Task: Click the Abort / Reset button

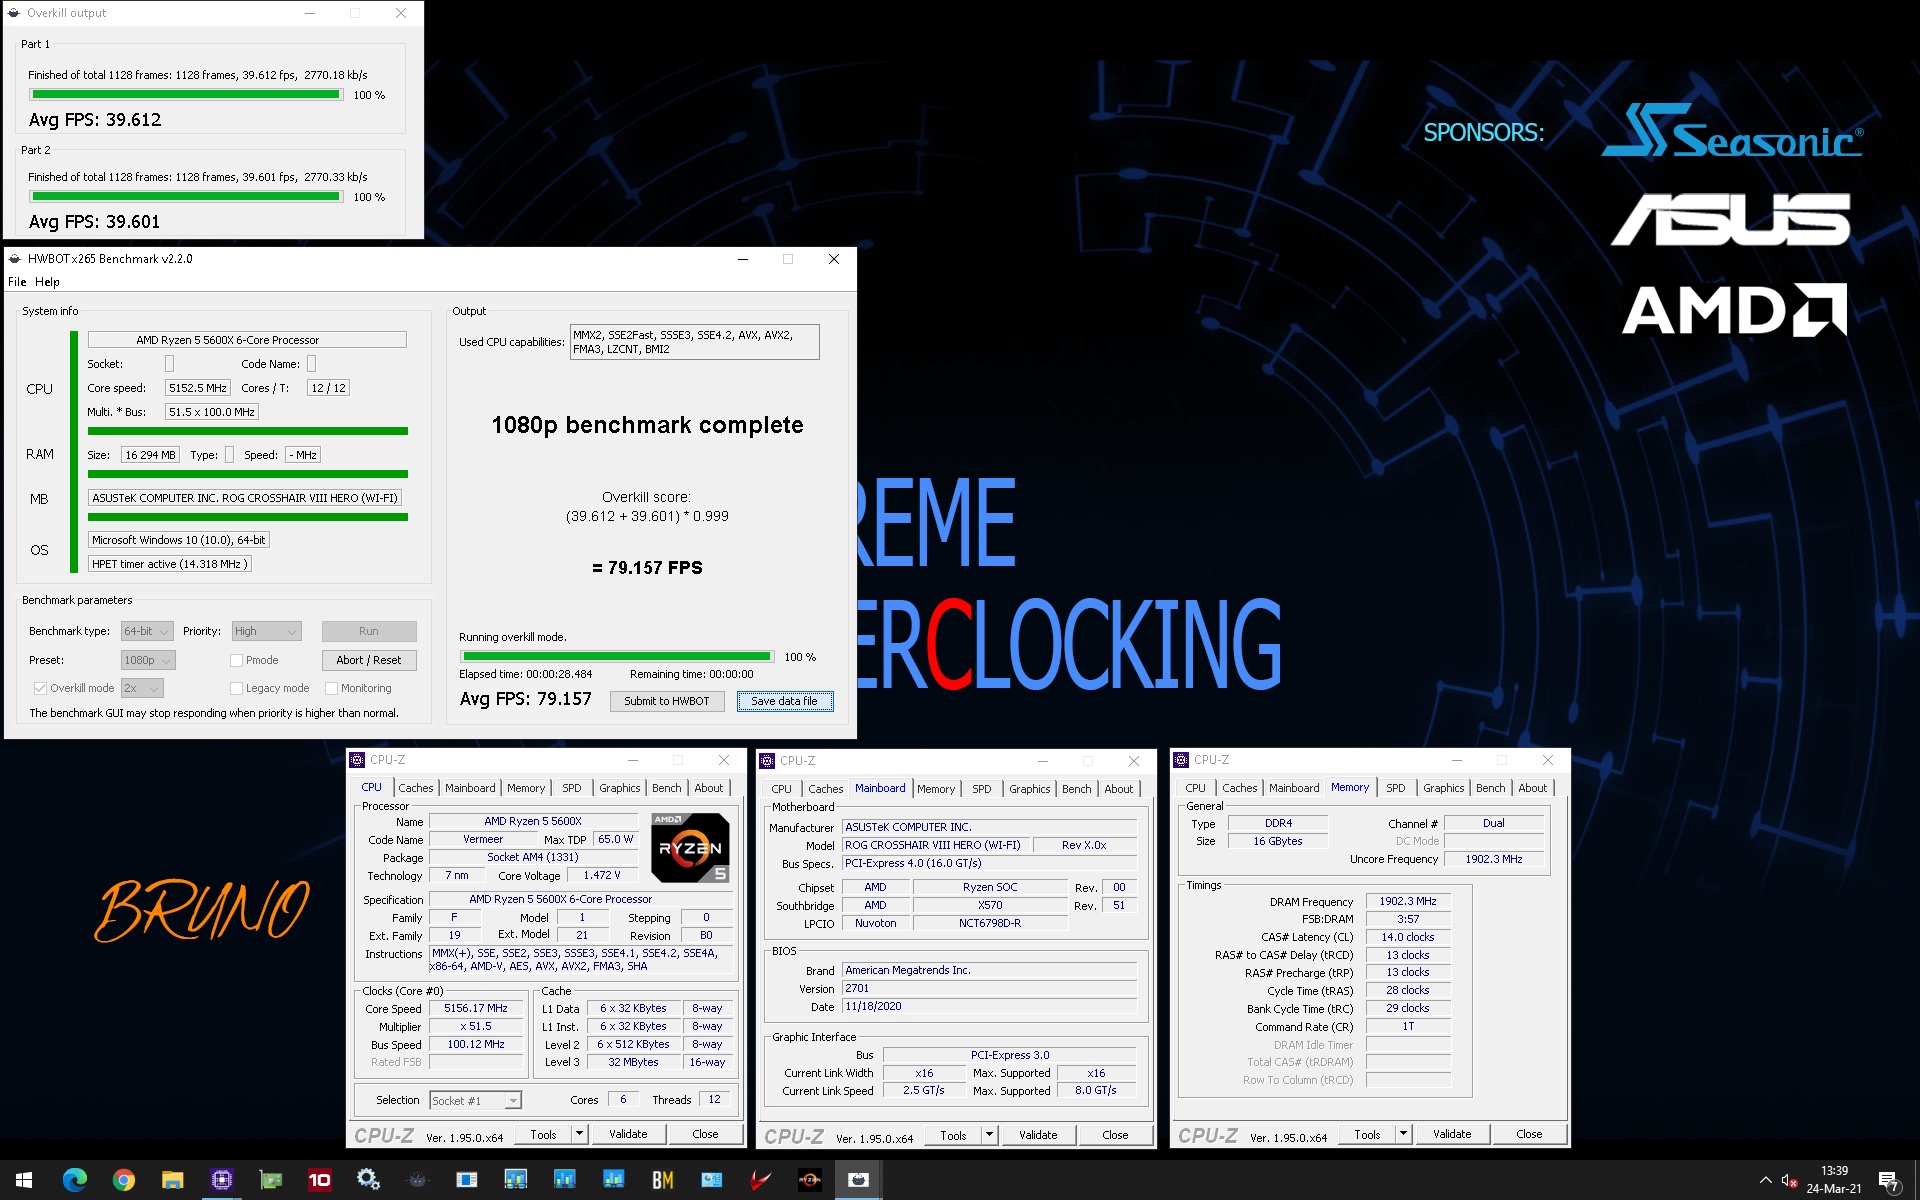Action: [x=369, y=660]
